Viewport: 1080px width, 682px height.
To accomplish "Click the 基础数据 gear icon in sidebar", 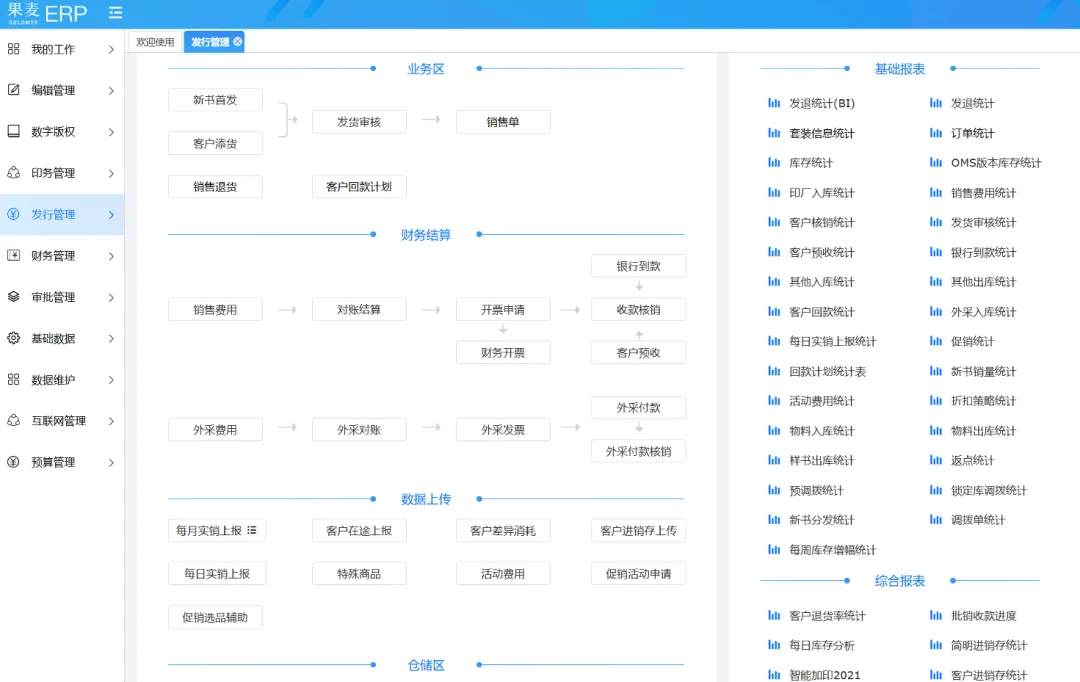I will click(13, 338).
